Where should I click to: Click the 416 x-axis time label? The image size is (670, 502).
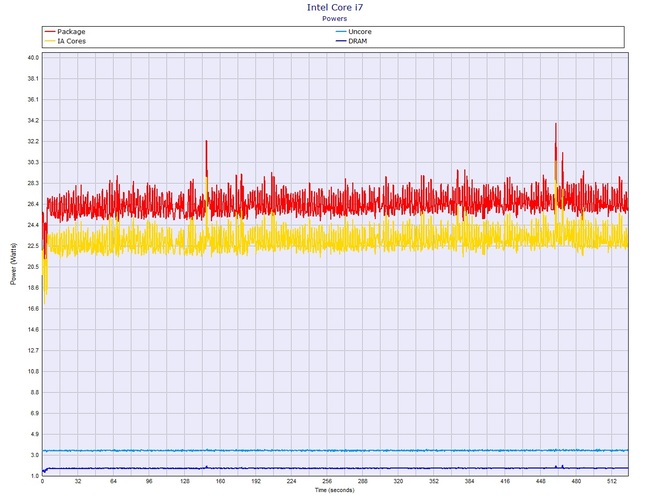505,481
